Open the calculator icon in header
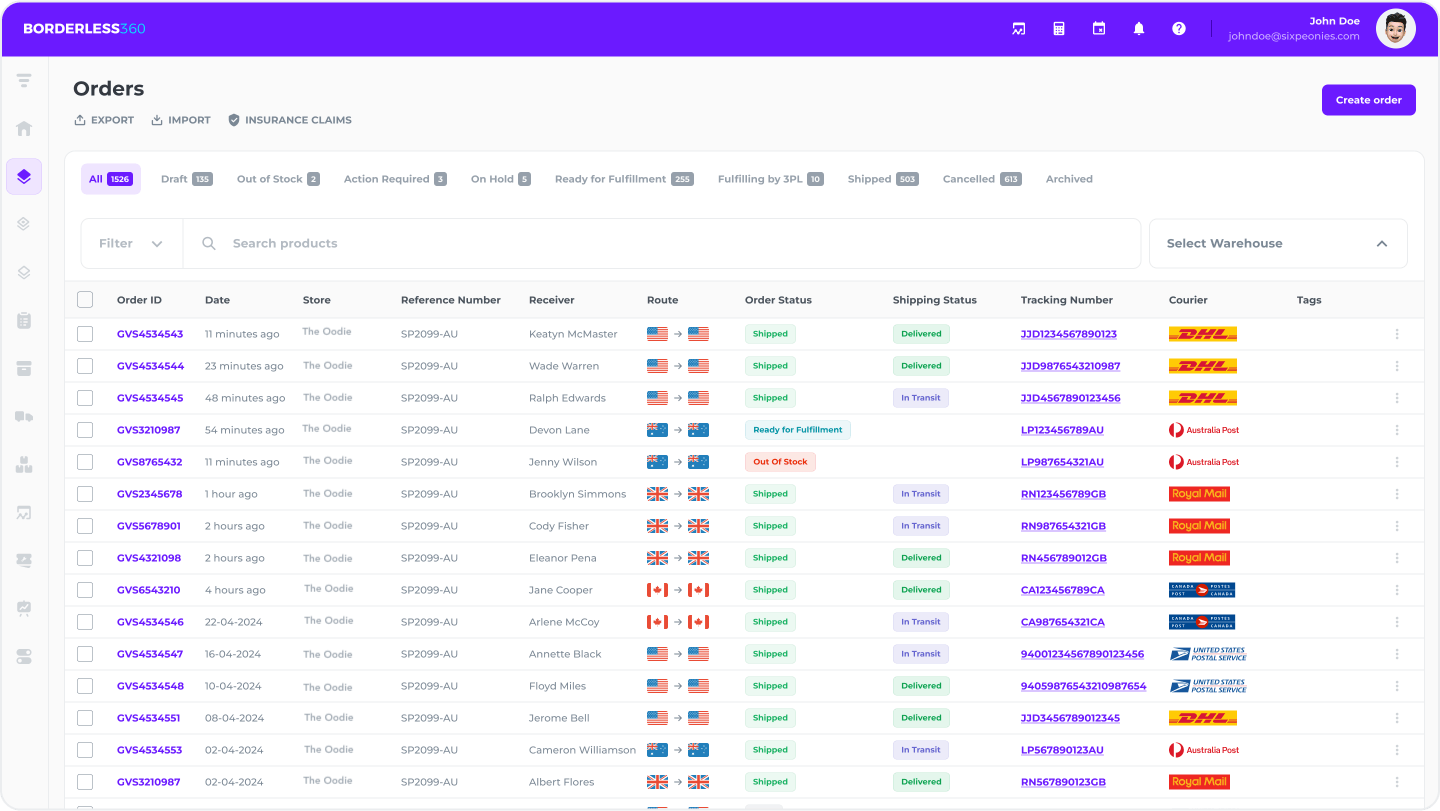The height and width of the screenshot is (811, 1440). (1059, 29)
